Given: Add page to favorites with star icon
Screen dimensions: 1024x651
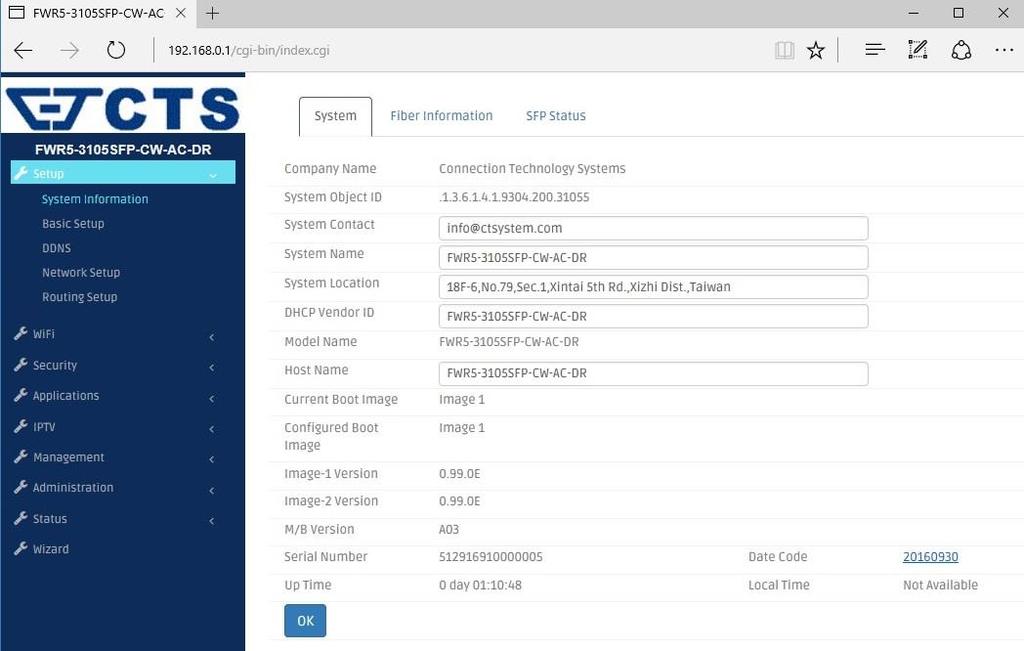Looking at the screenshot, I should tap(816, 50).
